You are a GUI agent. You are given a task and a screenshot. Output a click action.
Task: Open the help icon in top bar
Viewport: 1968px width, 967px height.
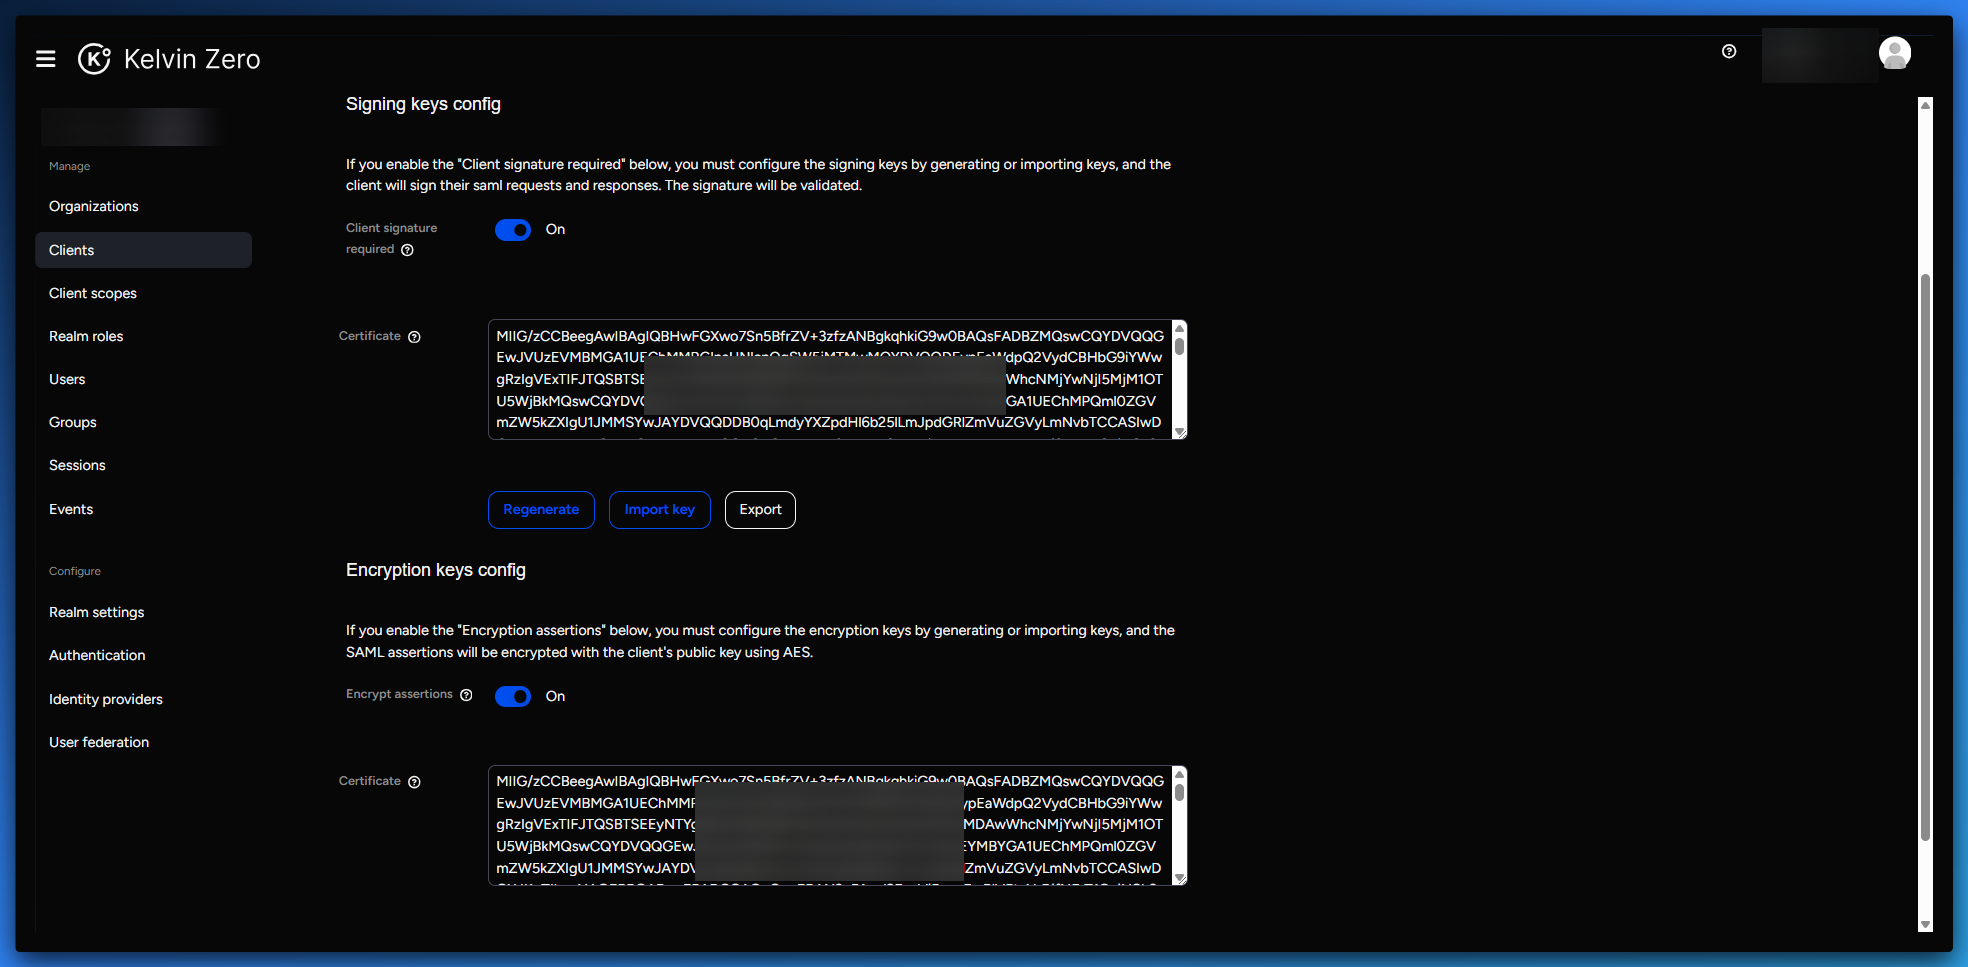1729,52
